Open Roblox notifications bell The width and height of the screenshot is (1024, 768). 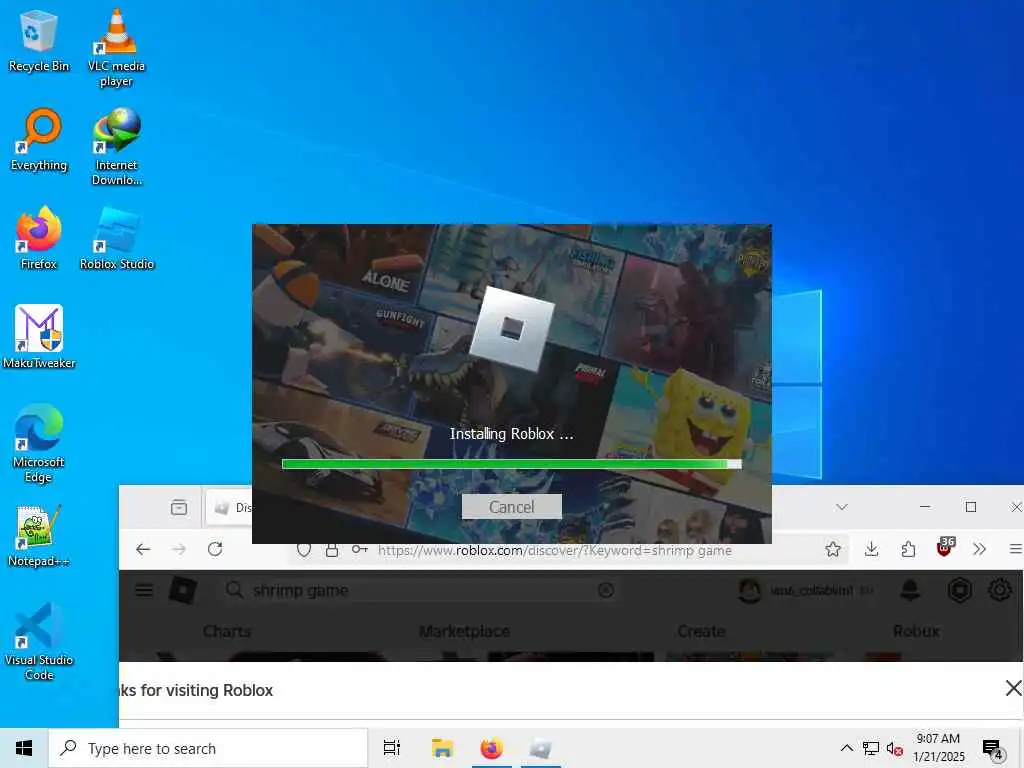(x=910, y=590)
